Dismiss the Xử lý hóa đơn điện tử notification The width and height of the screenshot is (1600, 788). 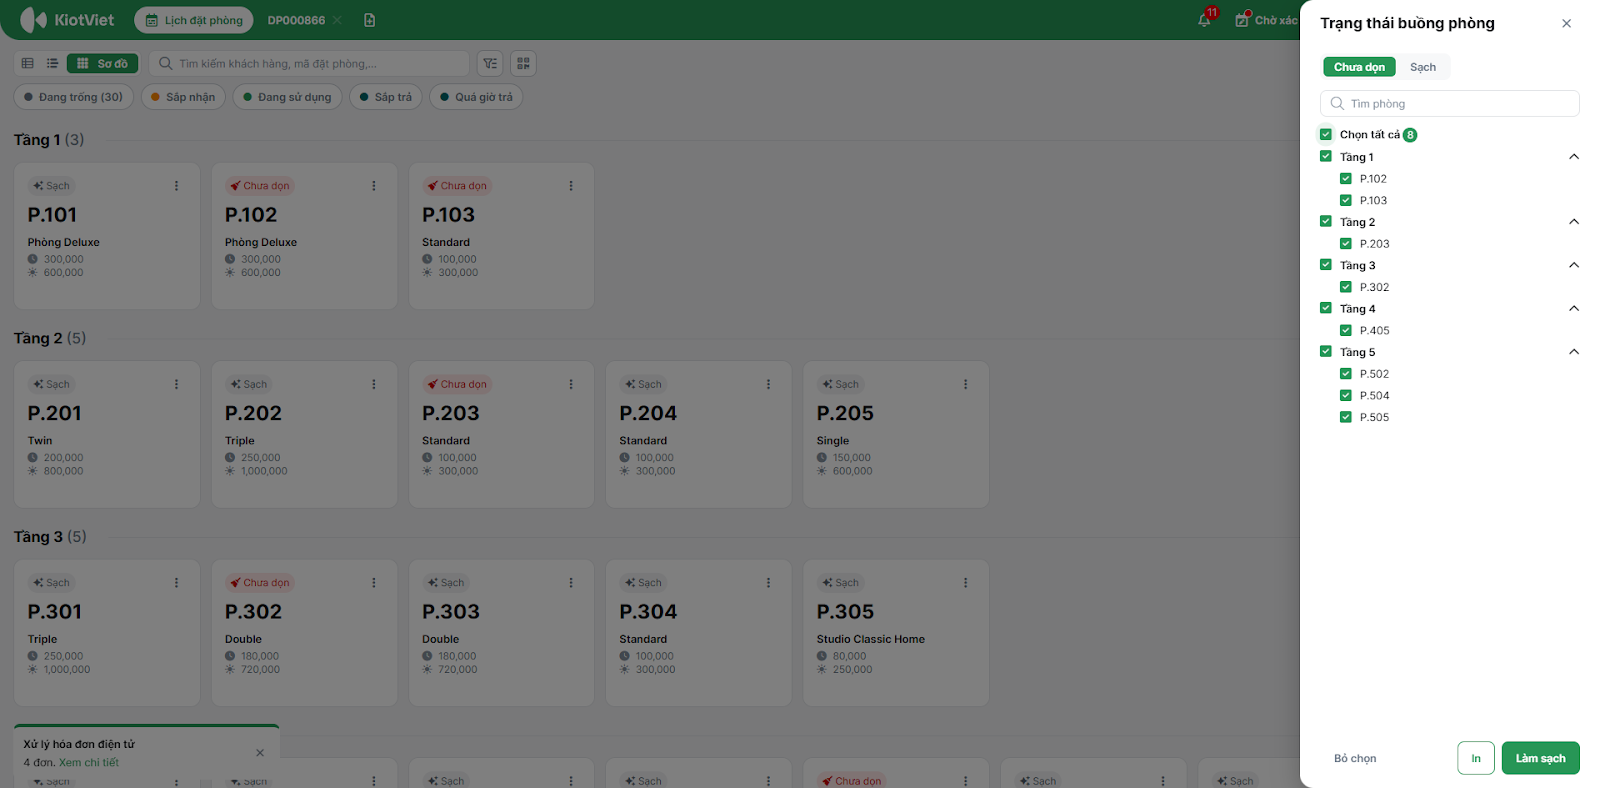[x=260, y=753]
